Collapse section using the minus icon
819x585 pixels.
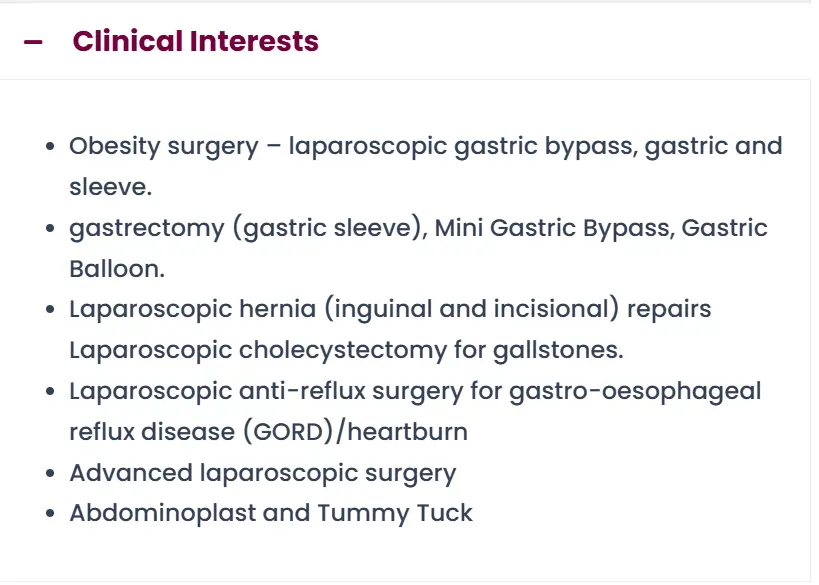[33, 42]
